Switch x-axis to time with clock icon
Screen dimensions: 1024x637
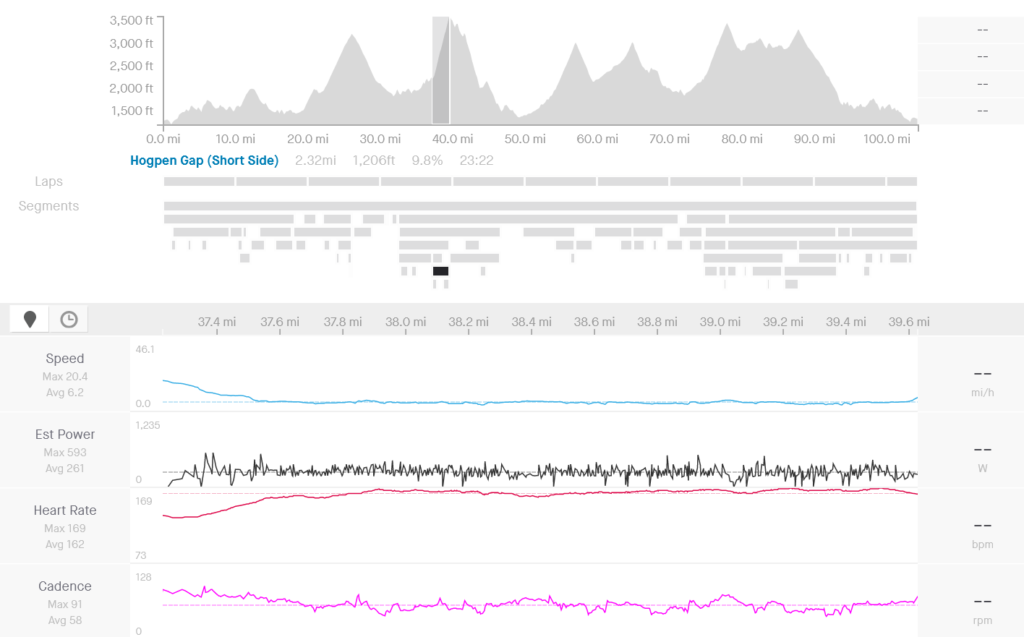69,319
